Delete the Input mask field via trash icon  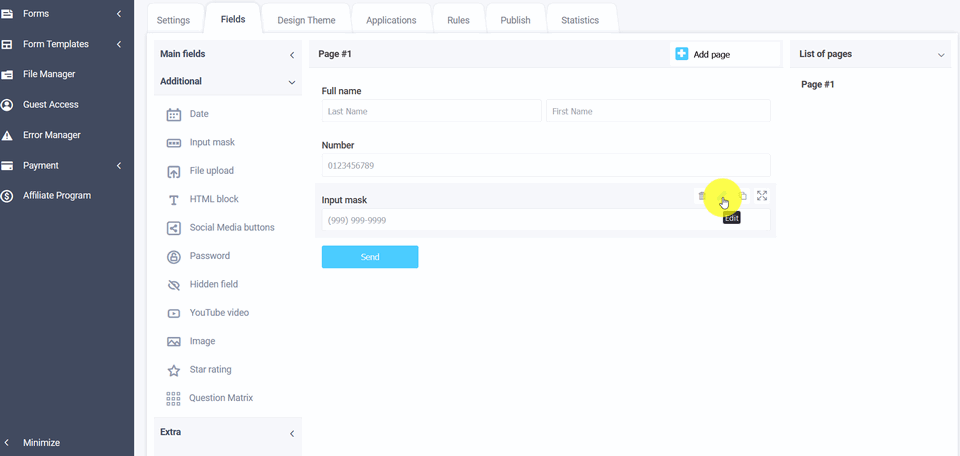click(x=702, y=196)
